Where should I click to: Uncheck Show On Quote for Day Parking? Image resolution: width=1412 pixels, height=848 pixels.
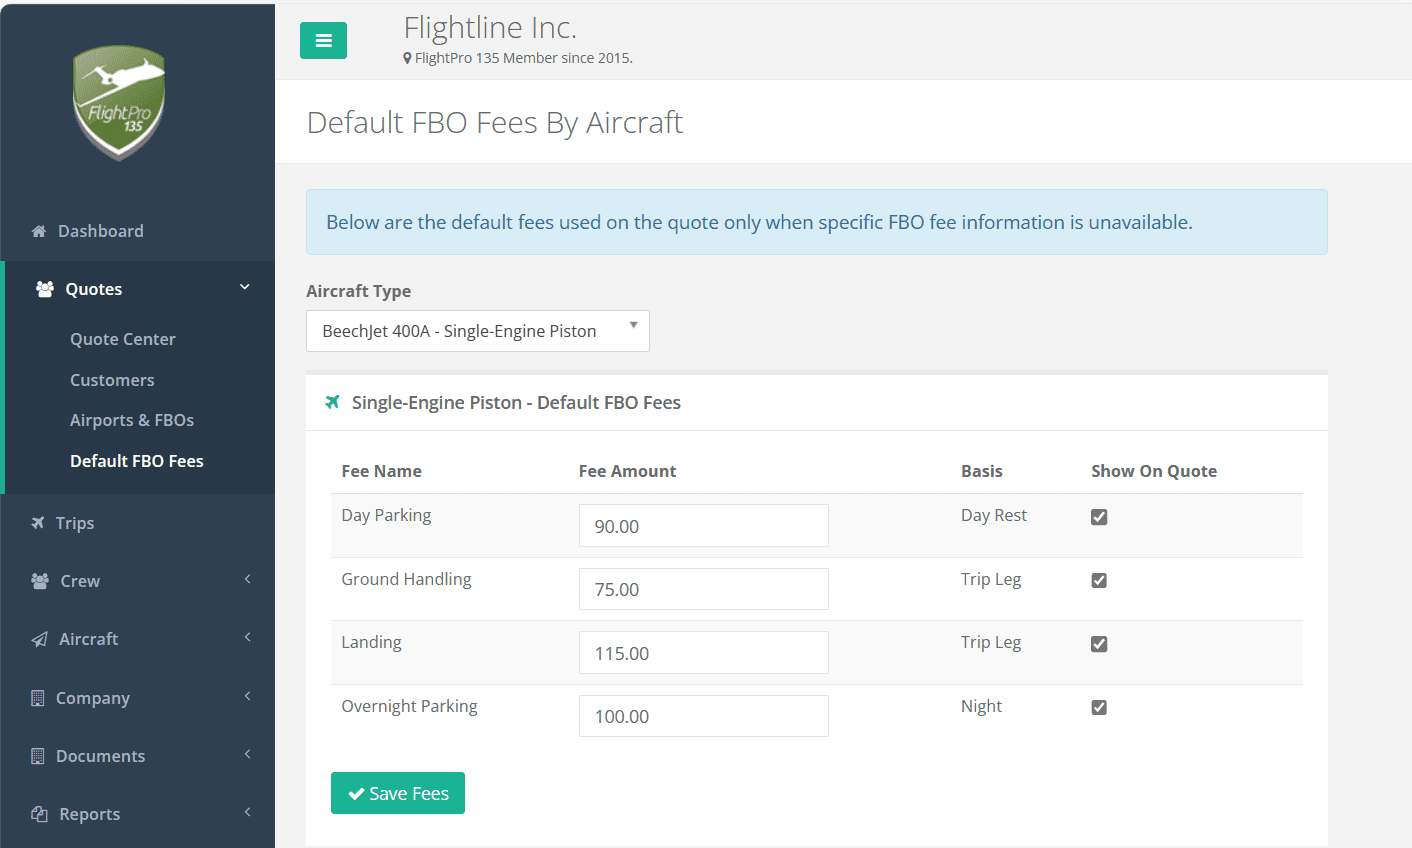(x=1099, y=517)
